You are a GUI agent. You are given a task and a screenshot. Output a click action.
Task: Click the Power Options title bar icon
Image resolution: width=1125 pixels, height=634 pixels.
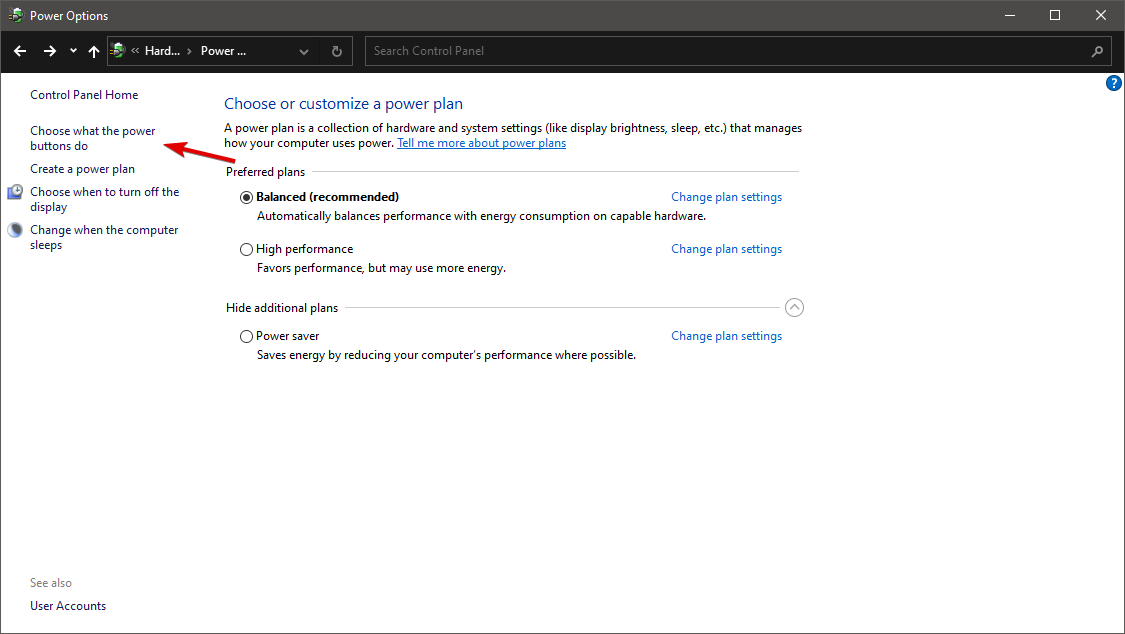16,15
